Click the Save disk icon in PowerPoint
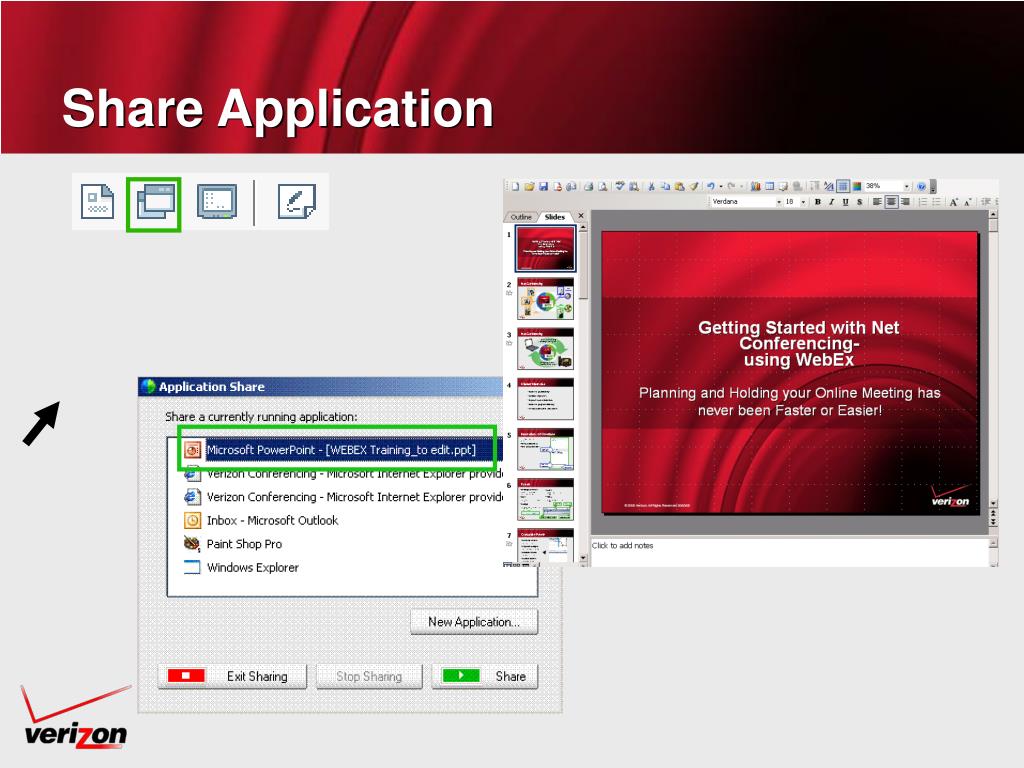Viewport: 1024px width, 768px height. click(x=543, y=186)
